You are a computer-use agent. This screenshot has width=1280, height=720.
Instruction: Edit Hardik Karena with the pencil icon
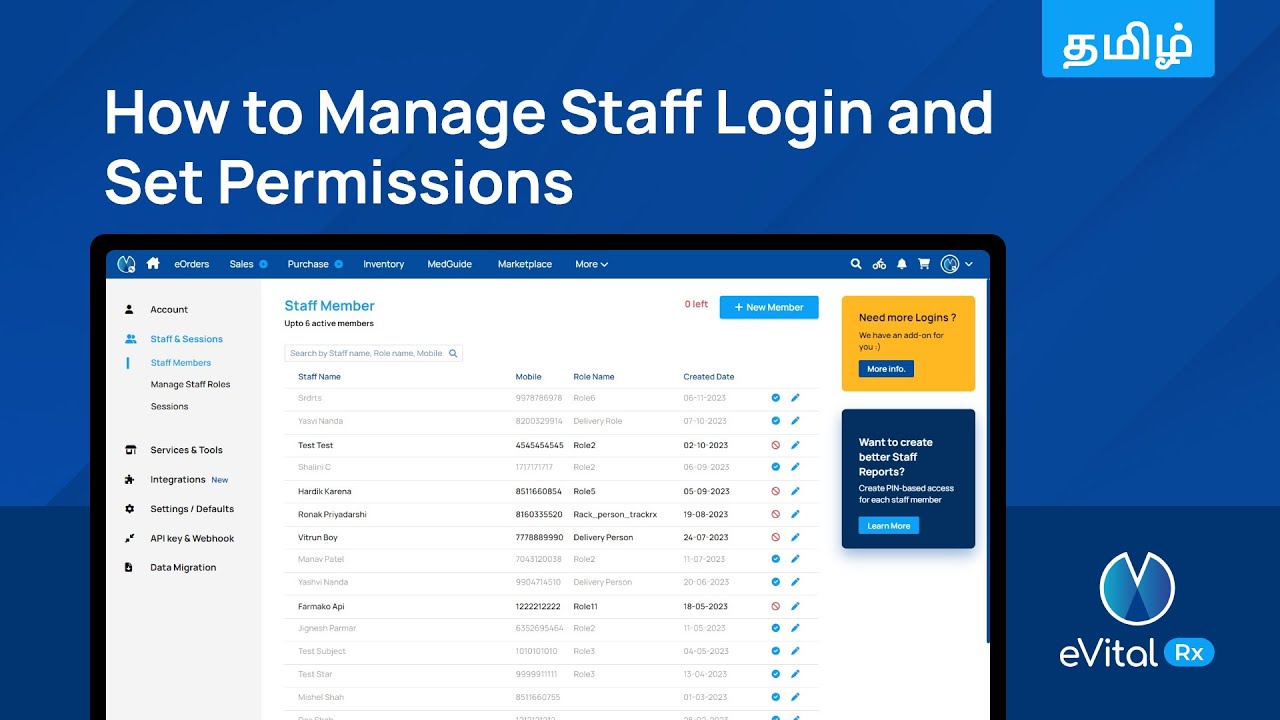click(x=796, y=491)
